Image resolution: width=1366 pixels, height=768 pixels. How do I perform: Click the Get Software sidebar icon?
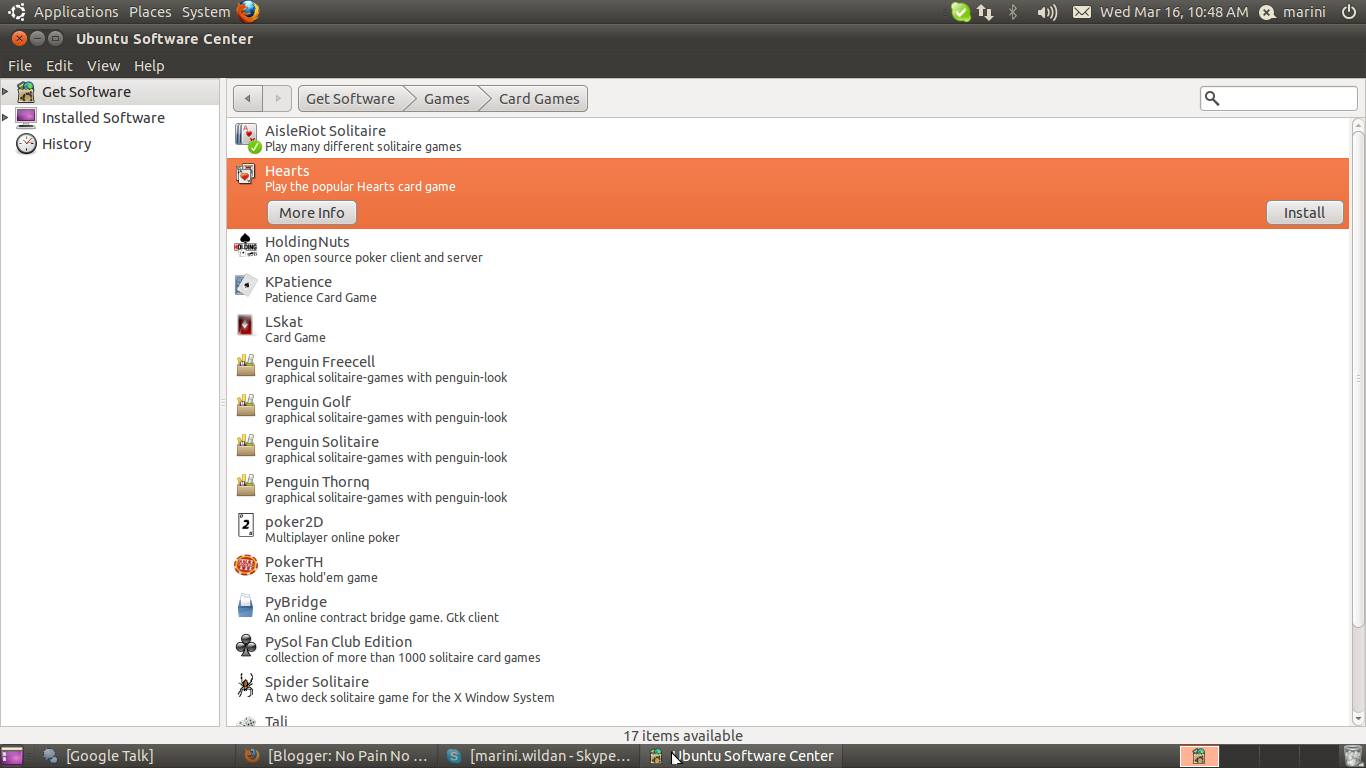(x=26, y=92)
